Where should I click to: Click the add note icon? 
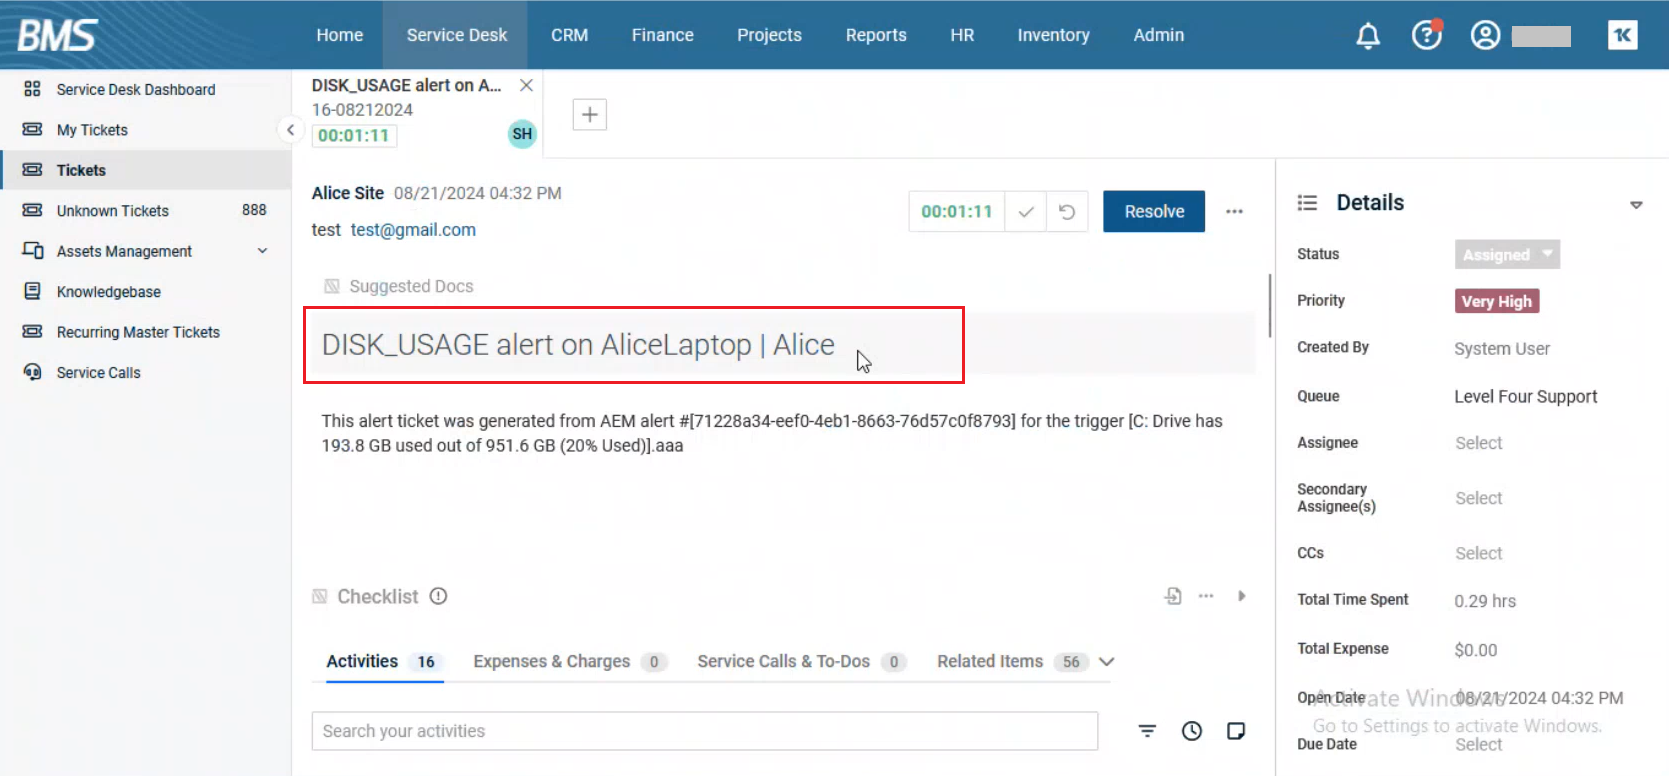pyautogui.click(x=1236, y=731)
